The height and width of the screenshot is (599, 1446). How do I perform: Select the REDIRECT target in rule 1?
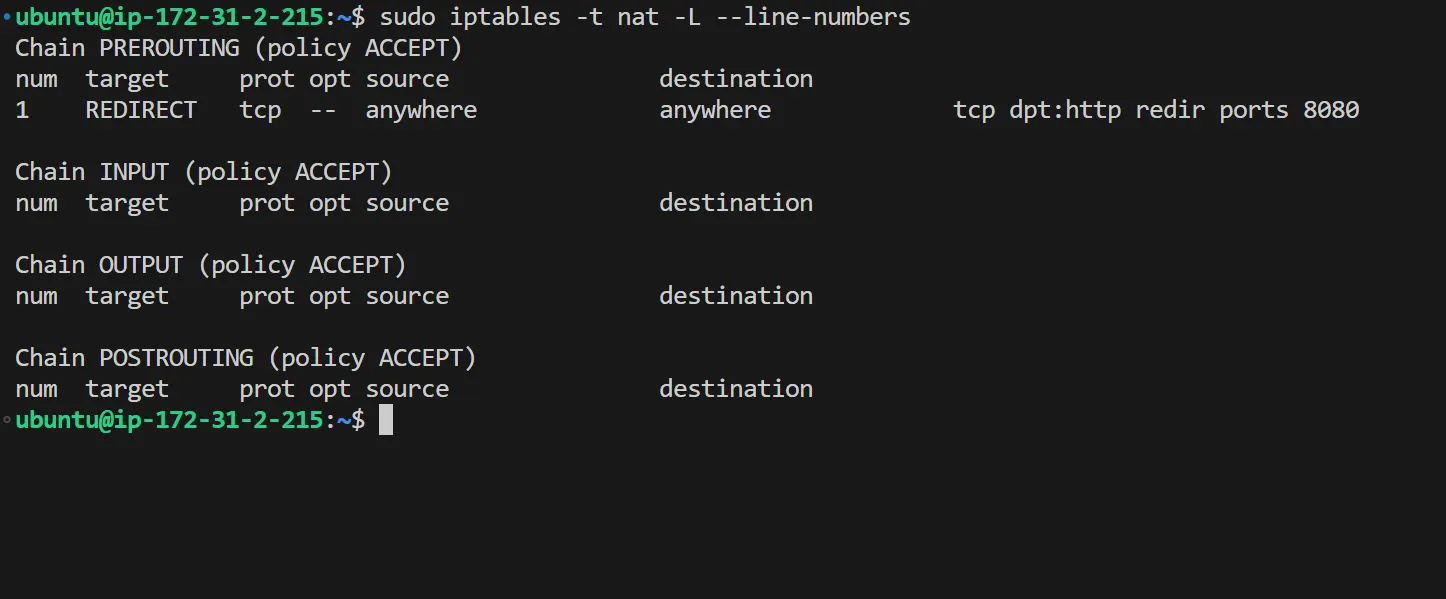pyautogui.click(x=141, y=110)
